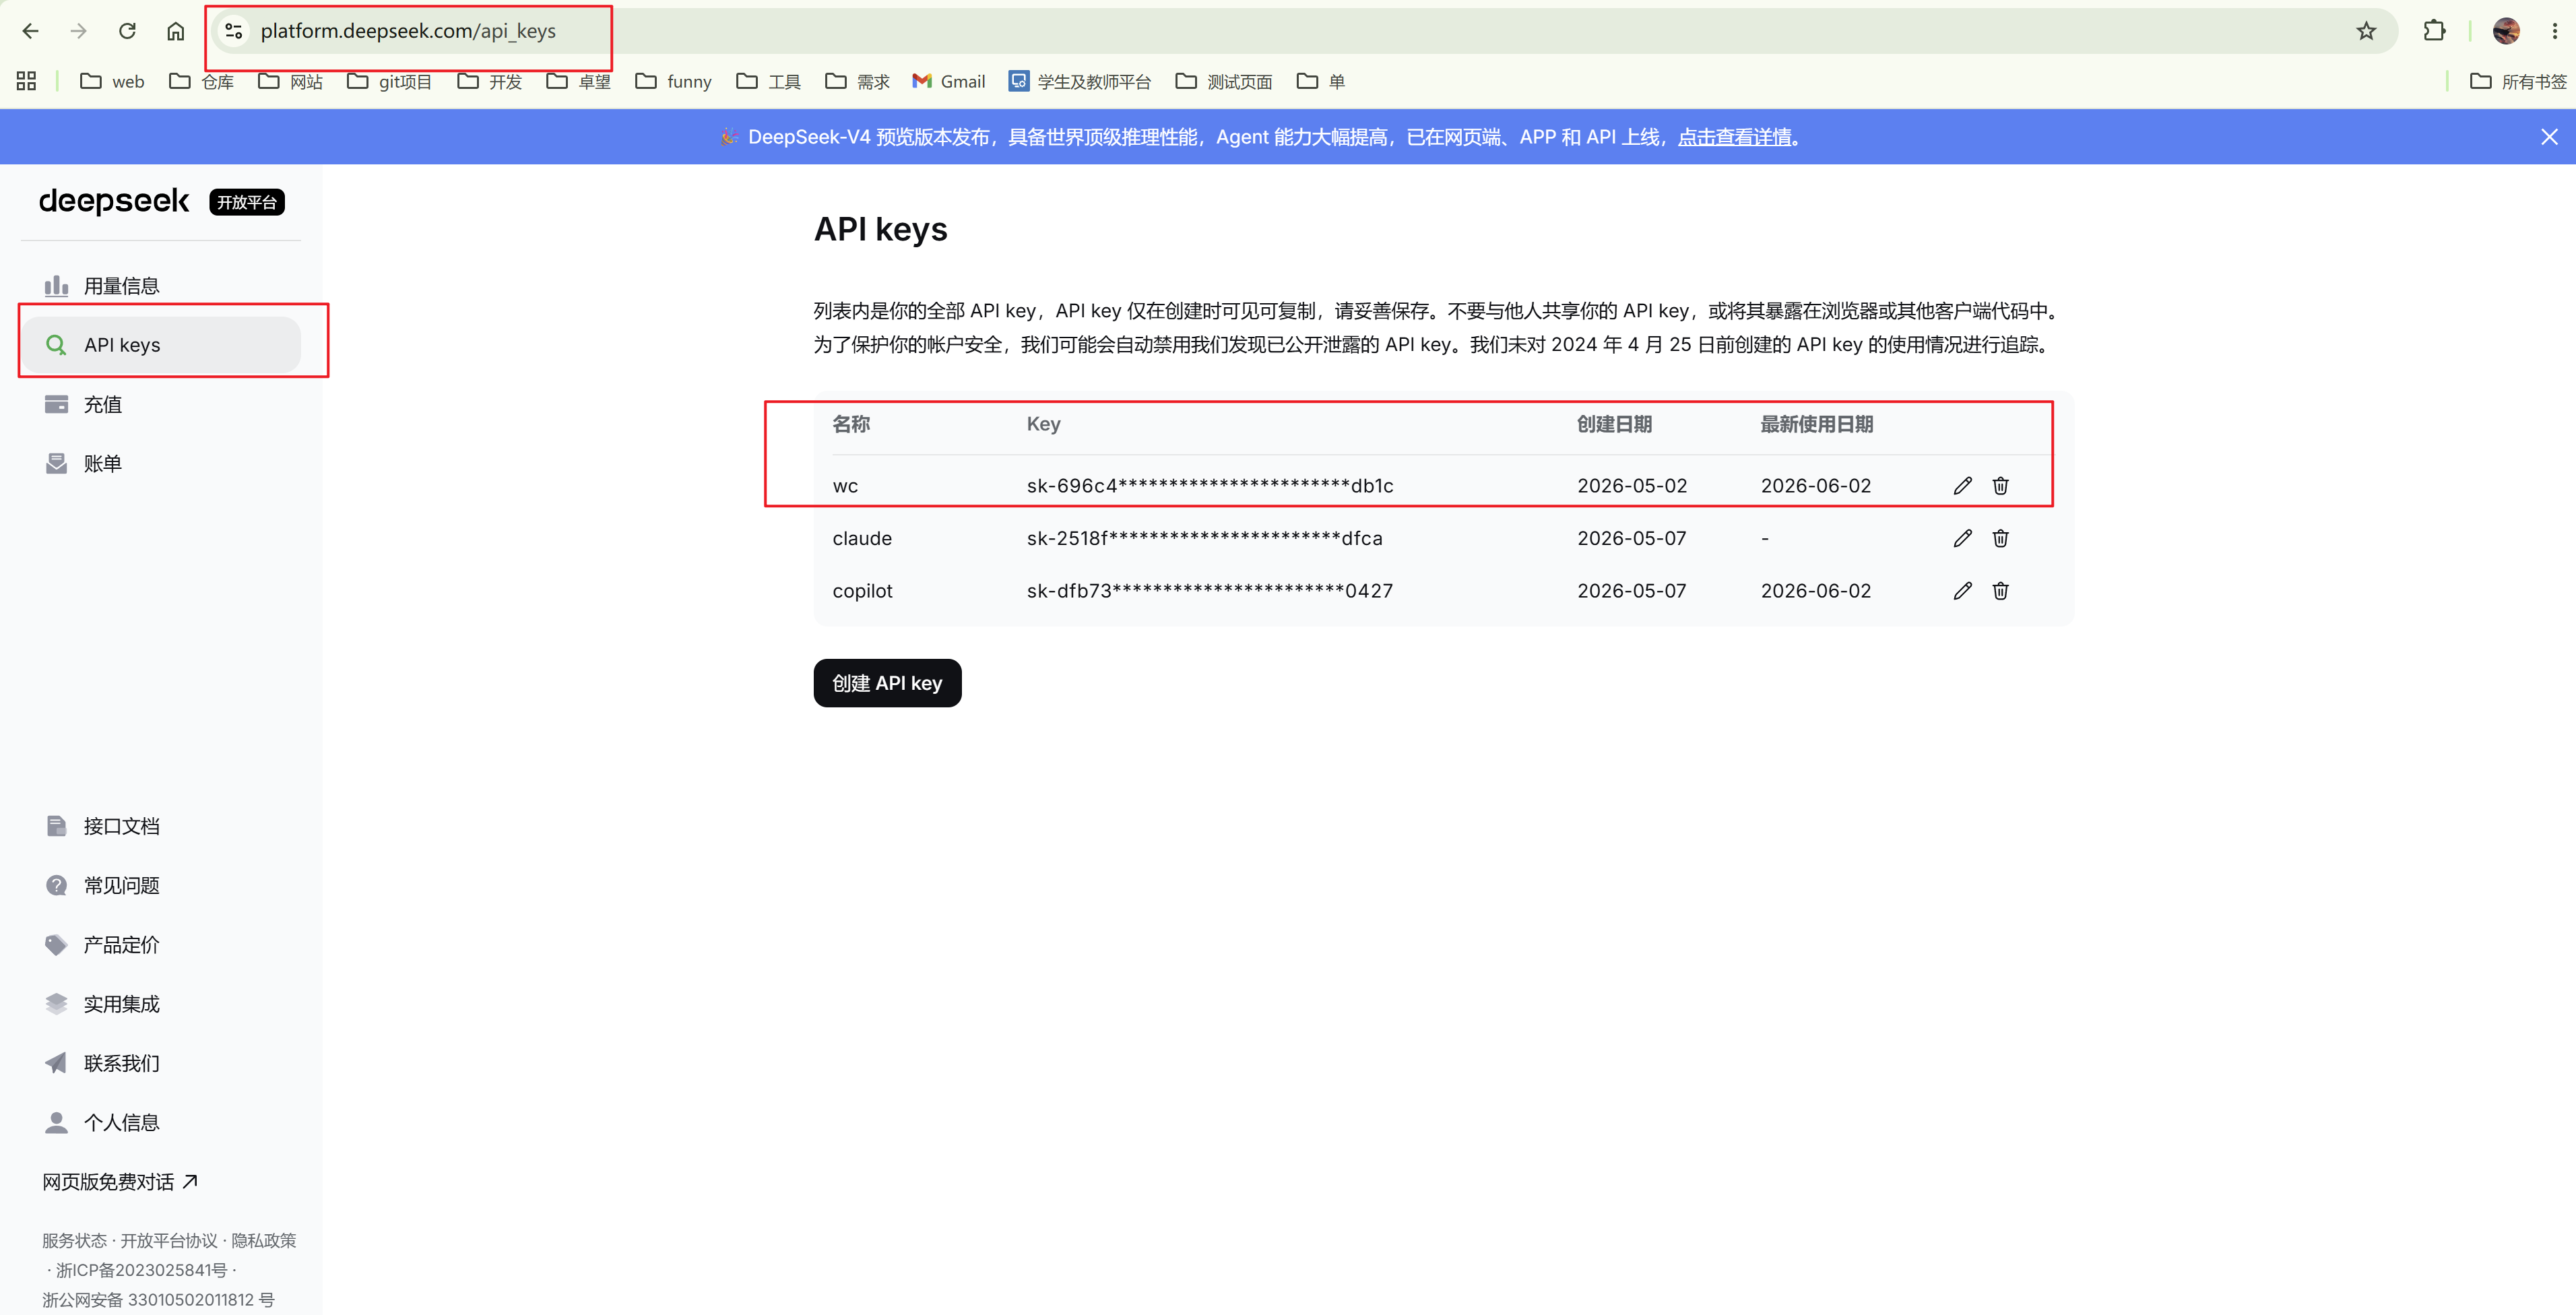Open the 浙ICP备2023025841号 footer link
This screenshot has height=1315, width=2576.
click(142, 1270)
